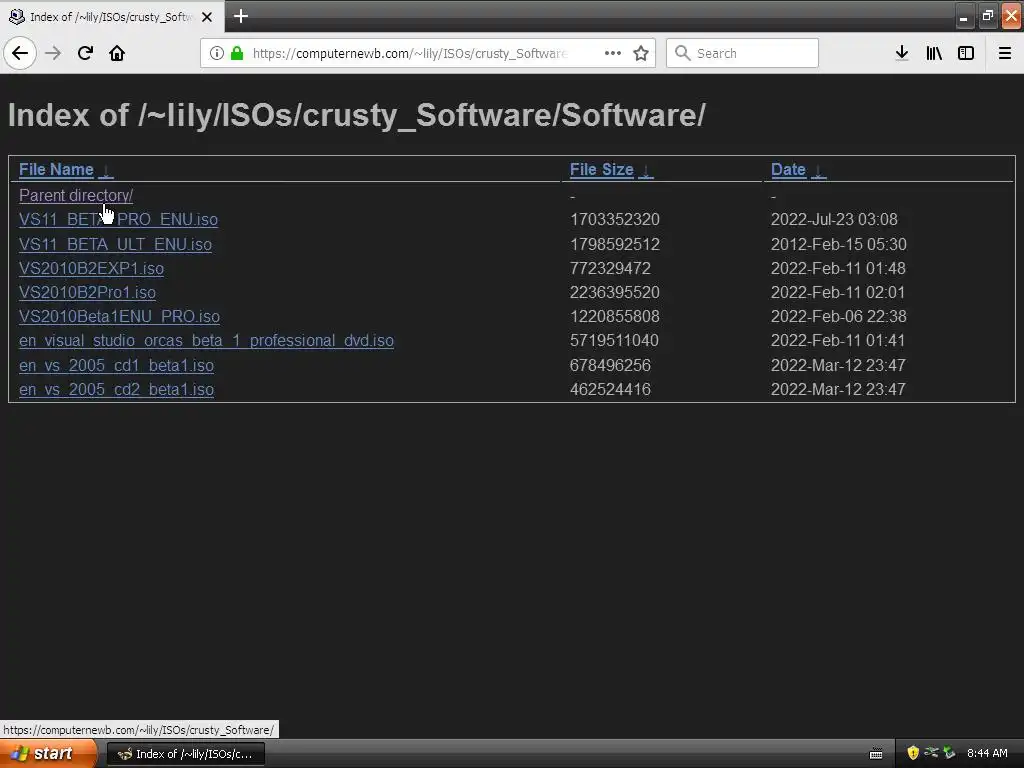This screenshot has height=768, width=1024.
Task: Open the Windows Start menu
Action: tap(48, 754)
